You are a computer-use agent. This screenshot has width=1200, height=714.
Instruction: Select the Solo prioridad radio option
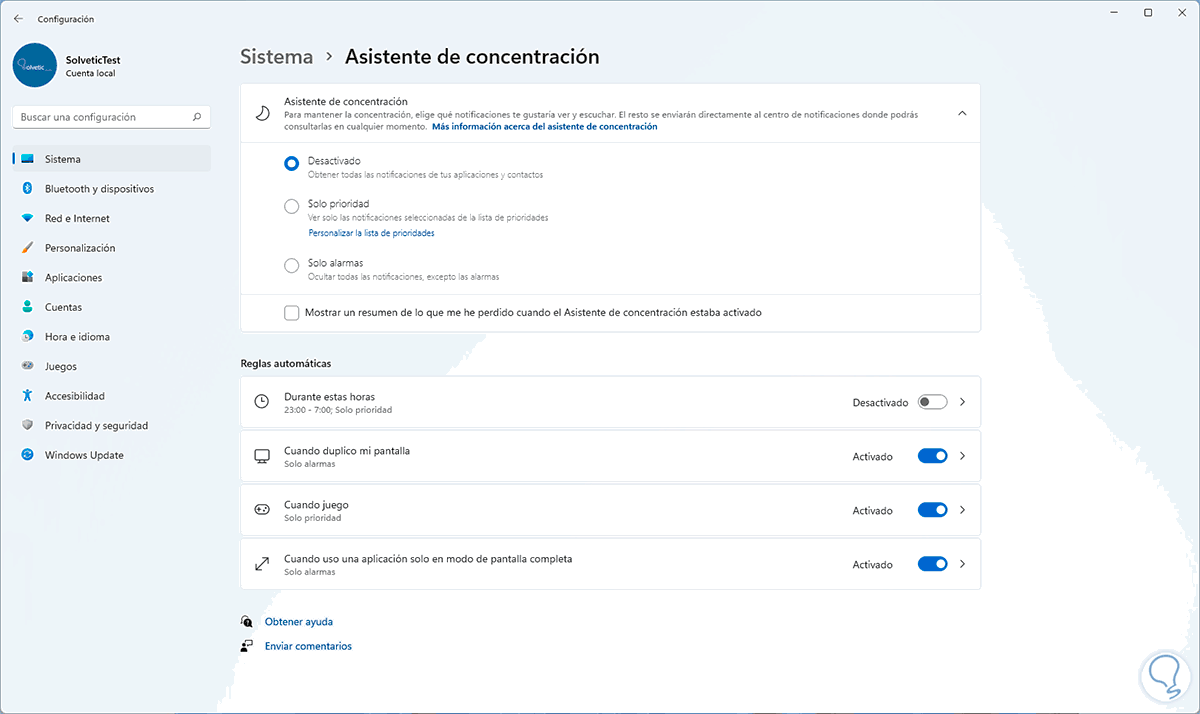[x=292, y=206]
